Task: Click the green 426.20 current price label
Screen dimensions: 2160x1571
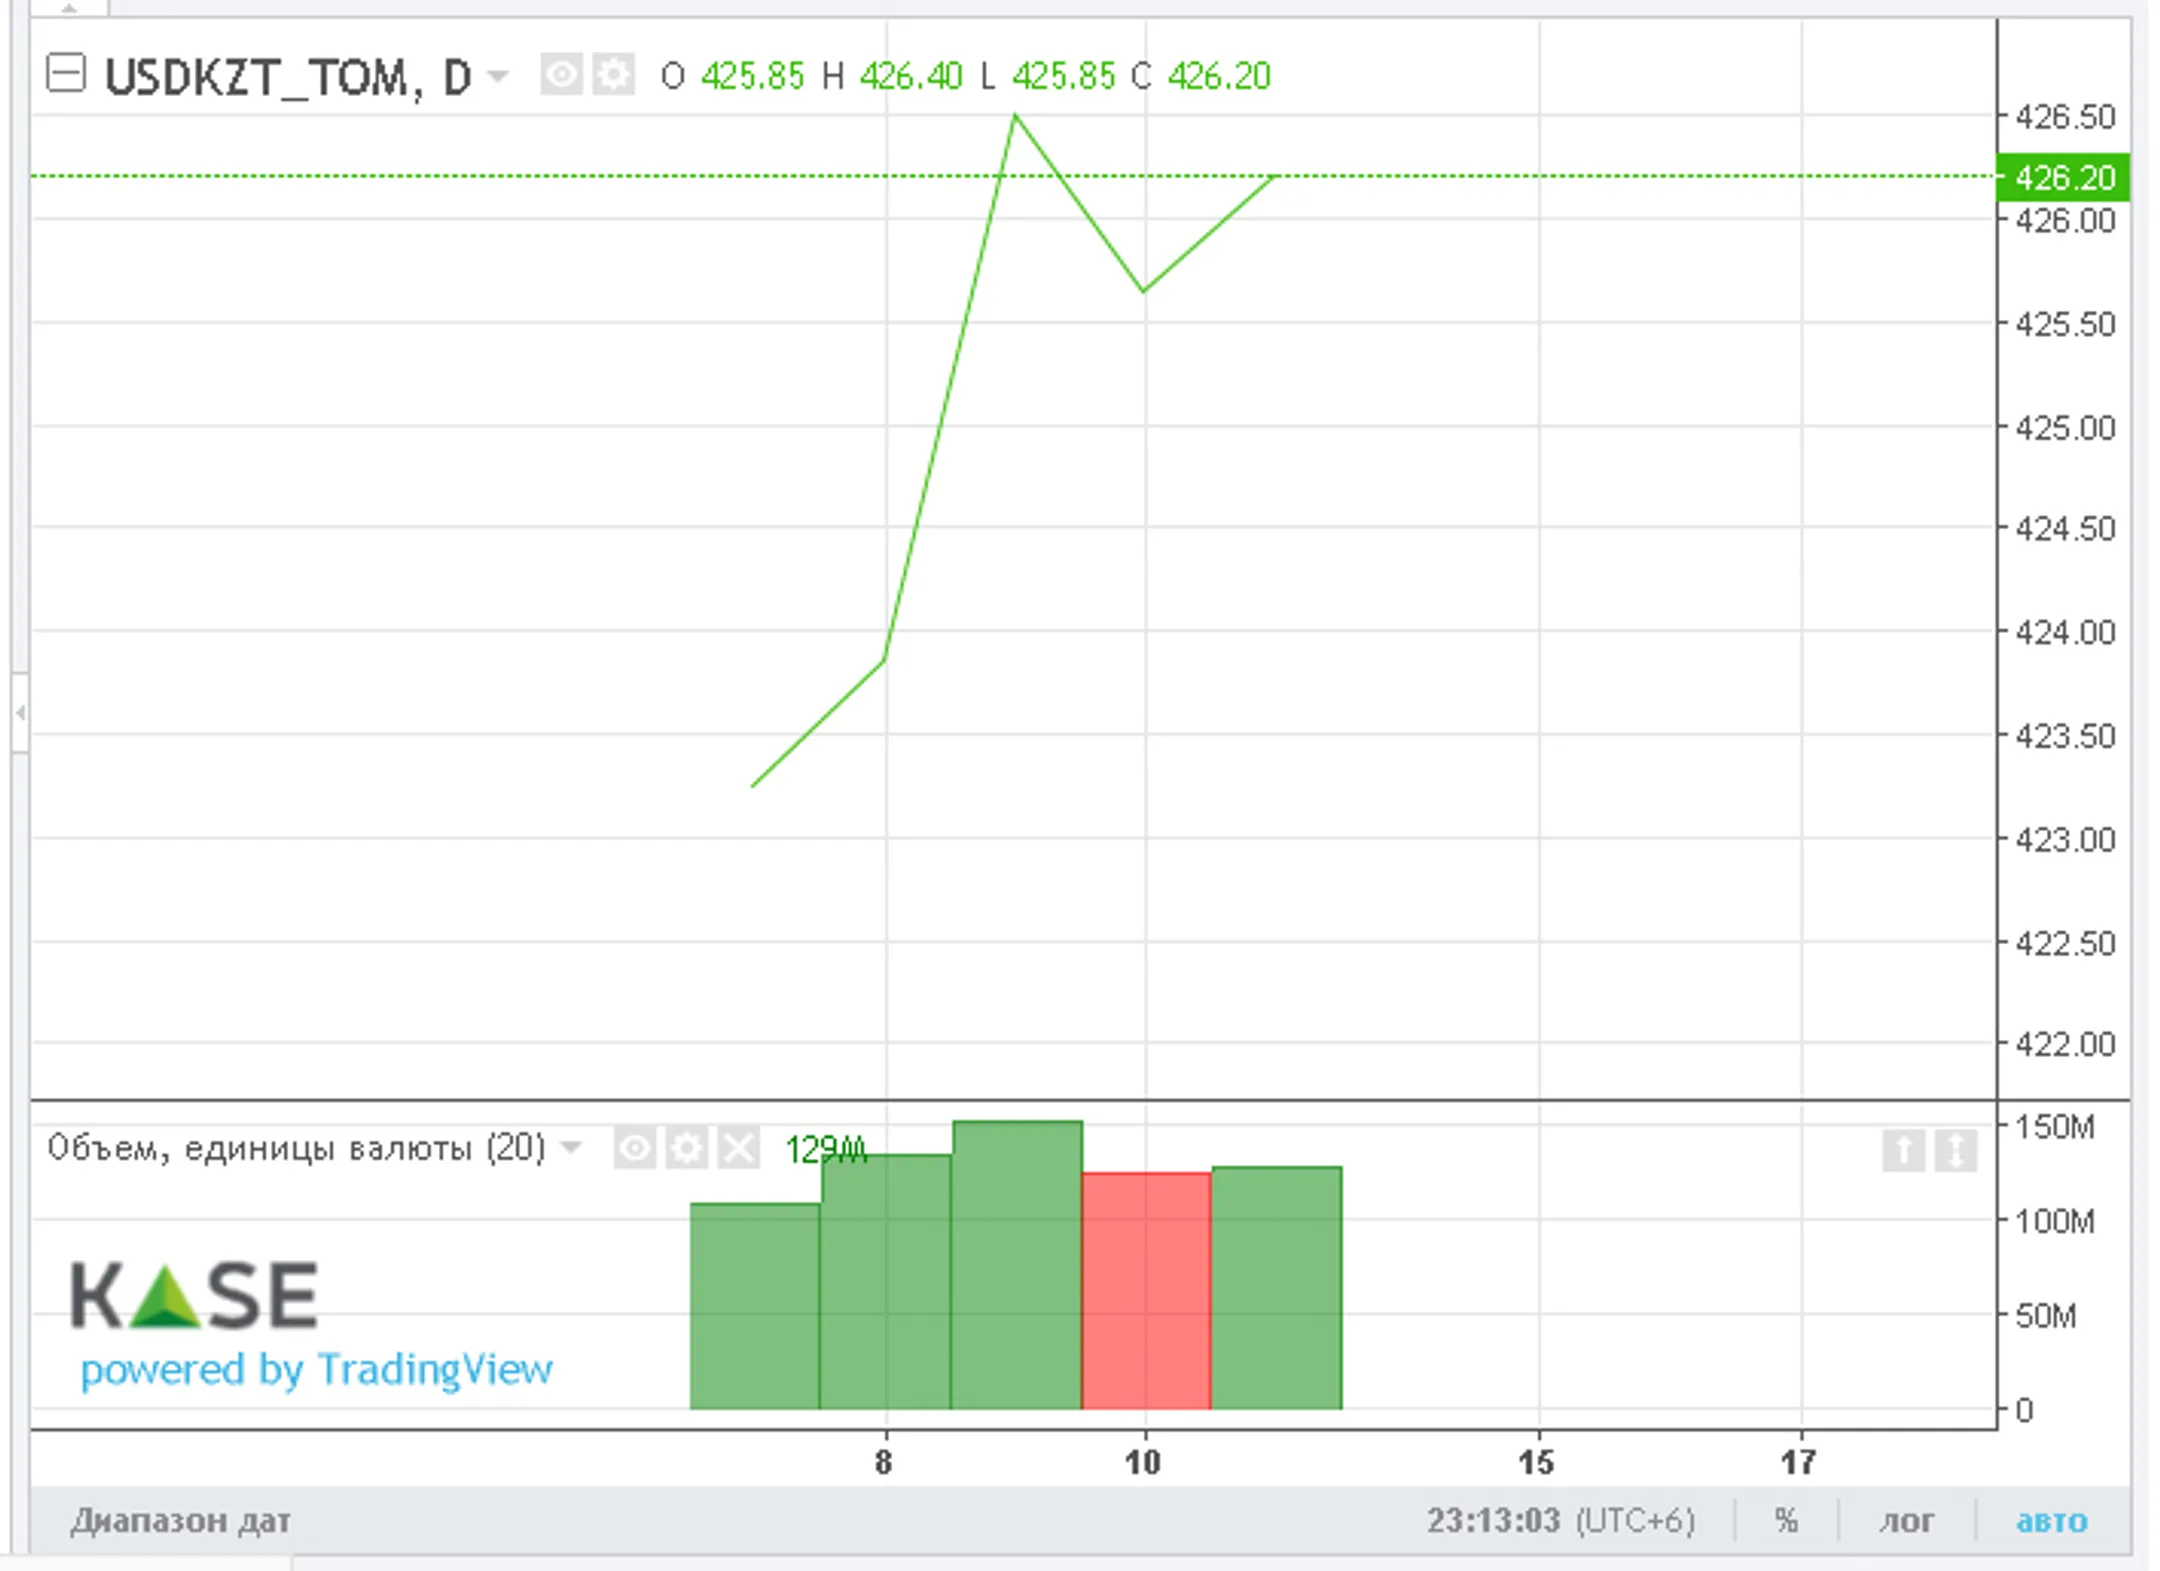Action: click(x=2063, y=178)
